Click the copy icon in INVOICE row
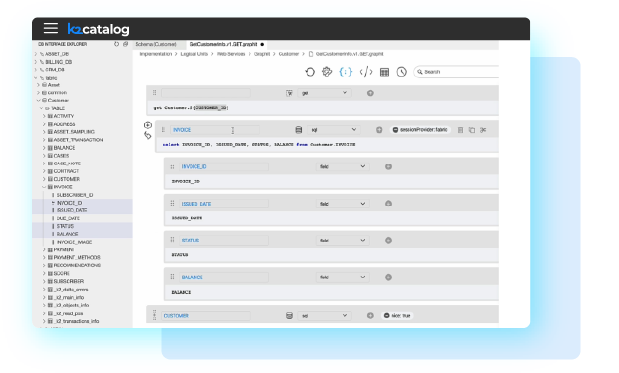The width and height of the screenshot is (619, 373). pos(472,130)
